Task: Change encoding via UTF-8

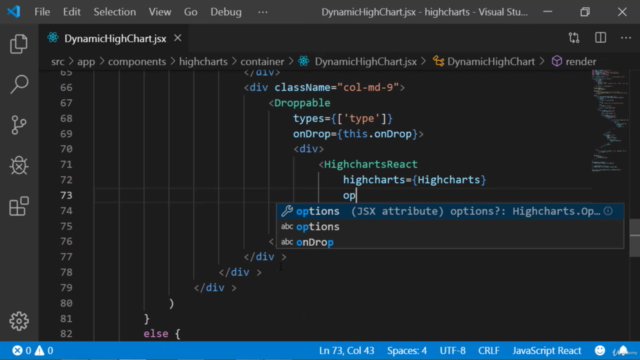Action: pyautogui.click(x=453, y=351)
